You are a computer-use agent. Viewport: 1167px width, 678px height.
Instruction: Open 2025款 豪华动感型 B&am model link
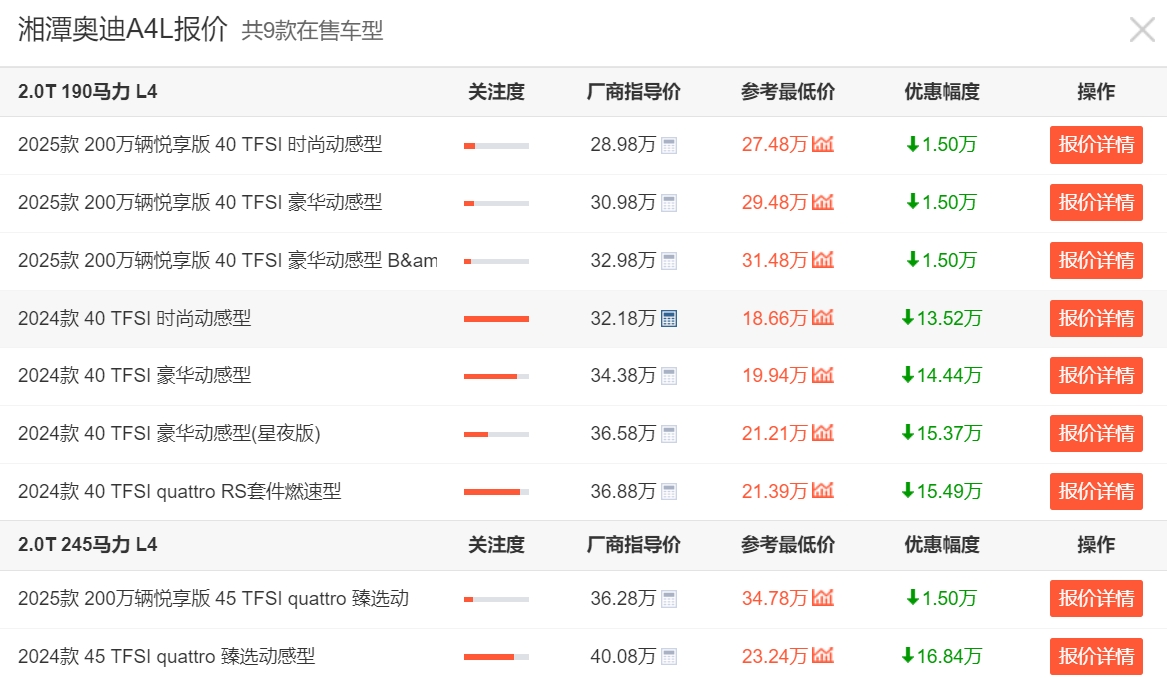coord(228,260)
